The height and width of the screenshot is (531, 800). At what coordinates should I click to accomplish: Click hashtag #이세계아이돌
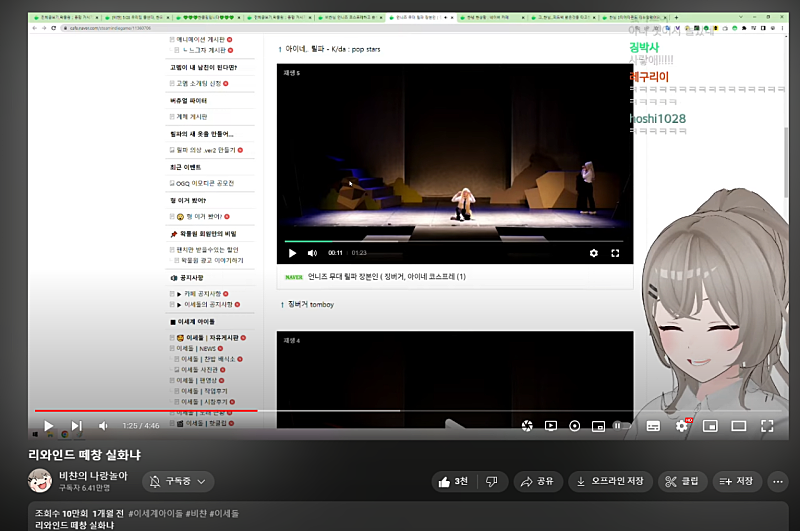click(x=155, y=513)
